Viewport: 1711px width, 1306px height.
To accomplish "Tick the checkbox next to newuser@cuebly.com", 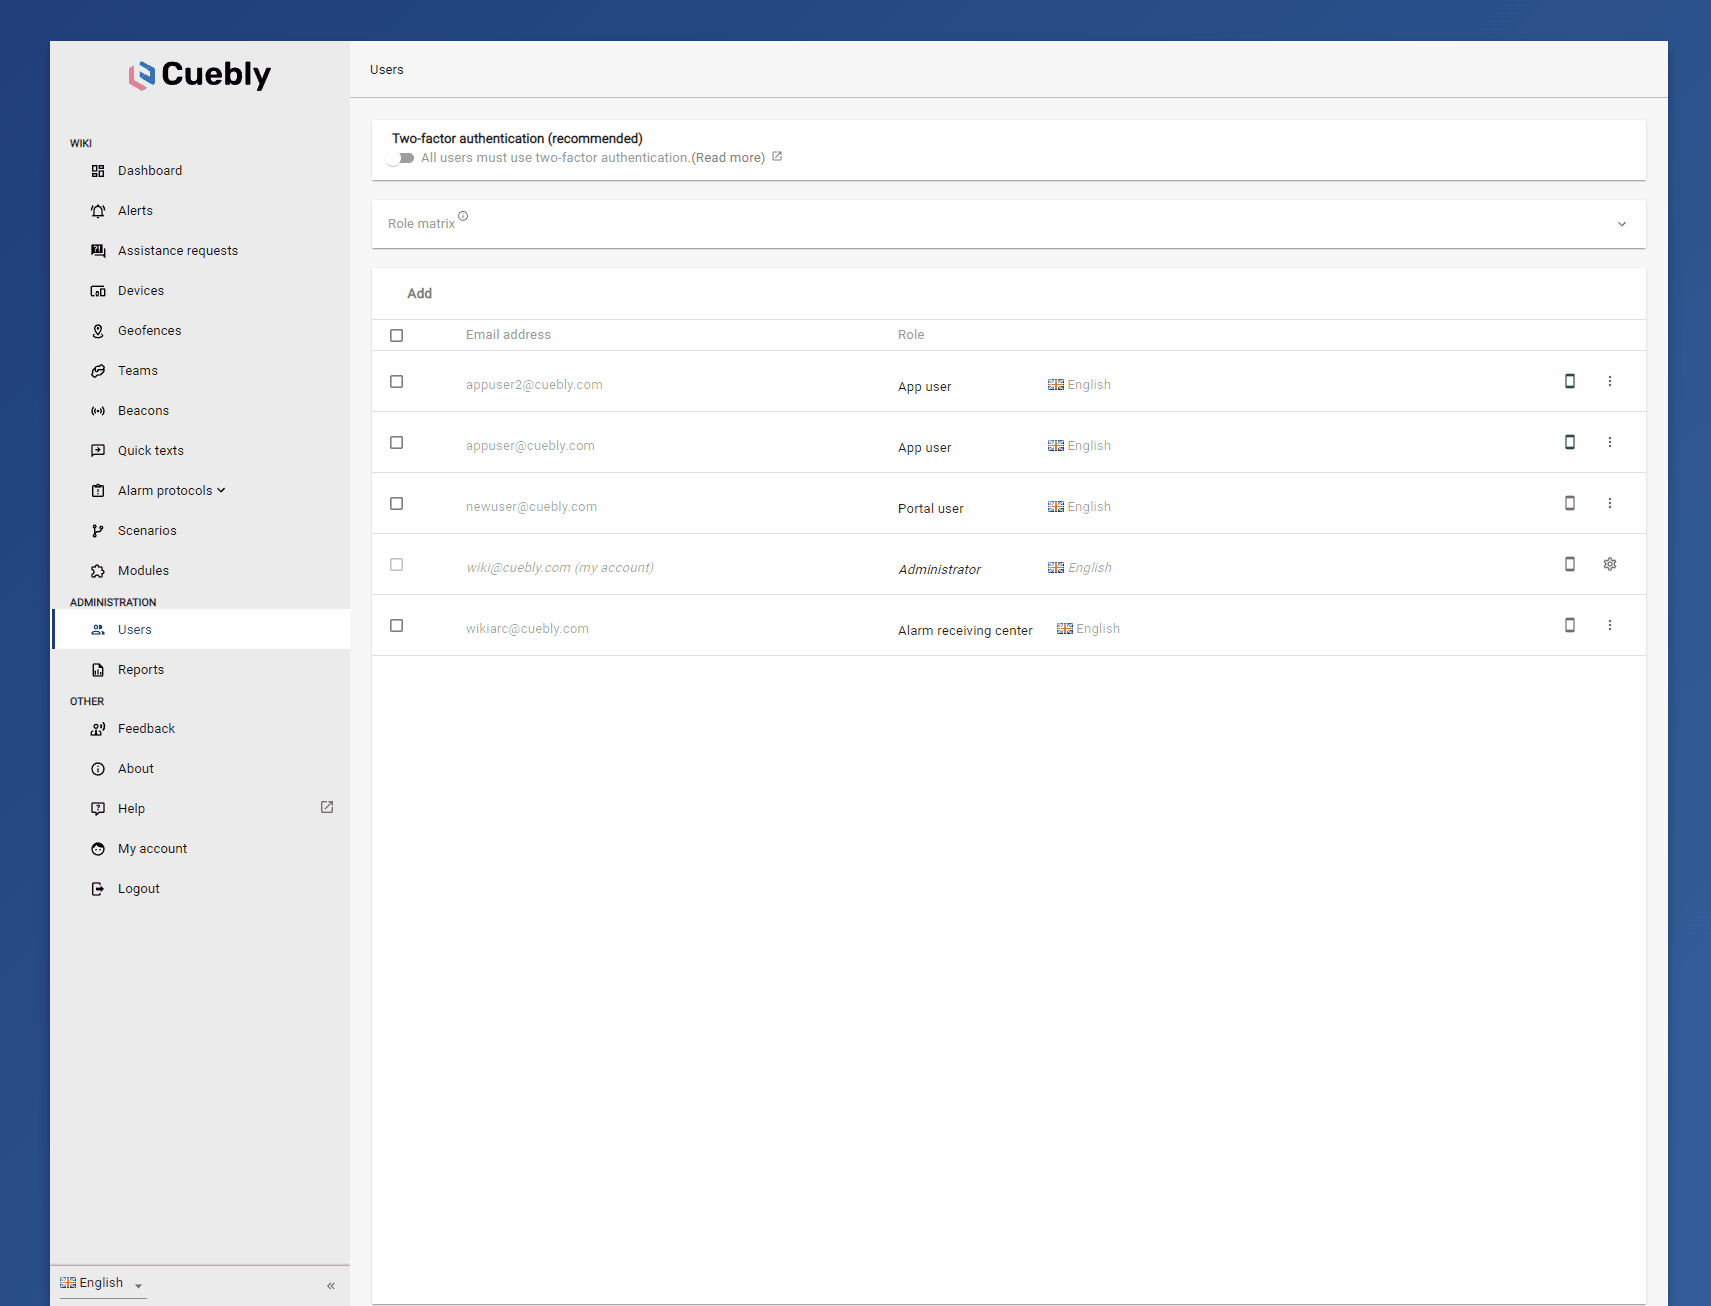I will click(396, 503).
